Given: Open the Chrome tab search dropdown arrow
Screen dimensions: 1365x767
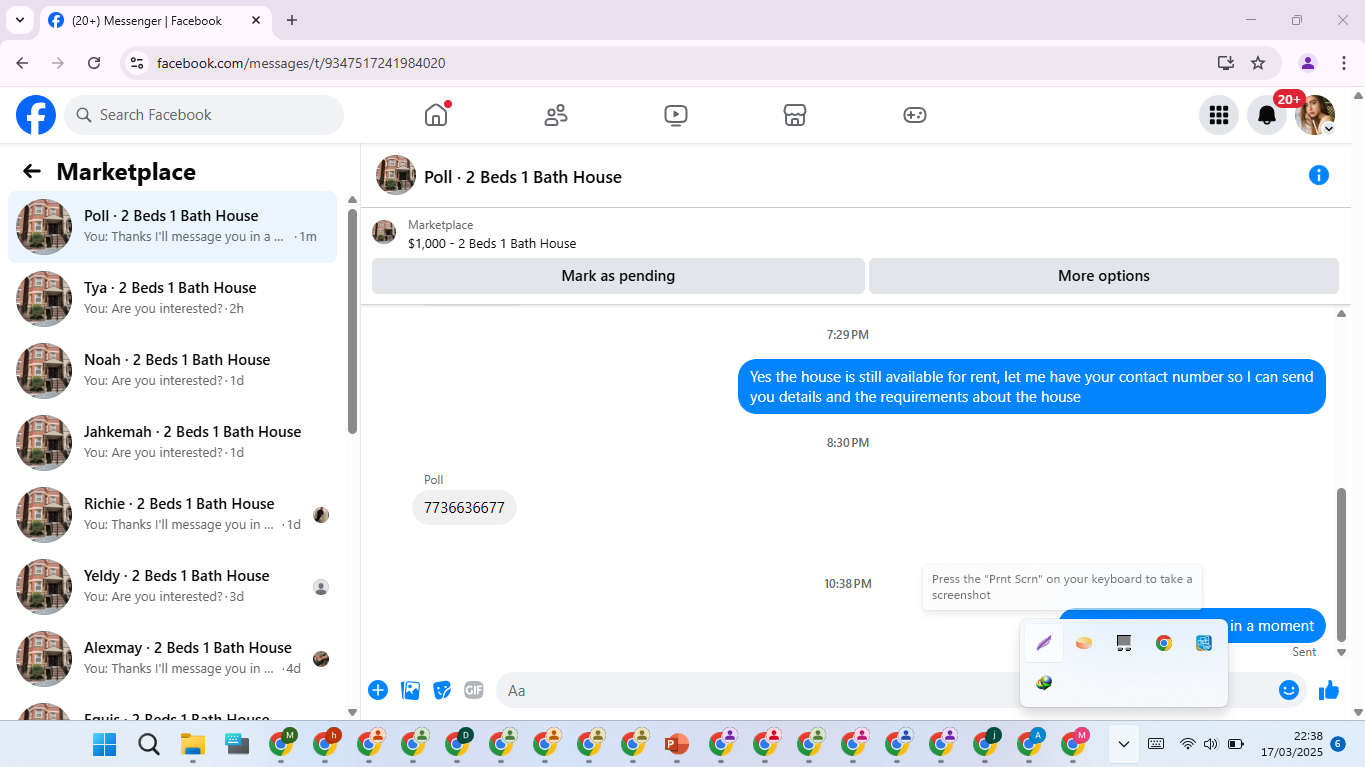Looking at the screenshot, I should pyautogui.click(x=20, y=20).
